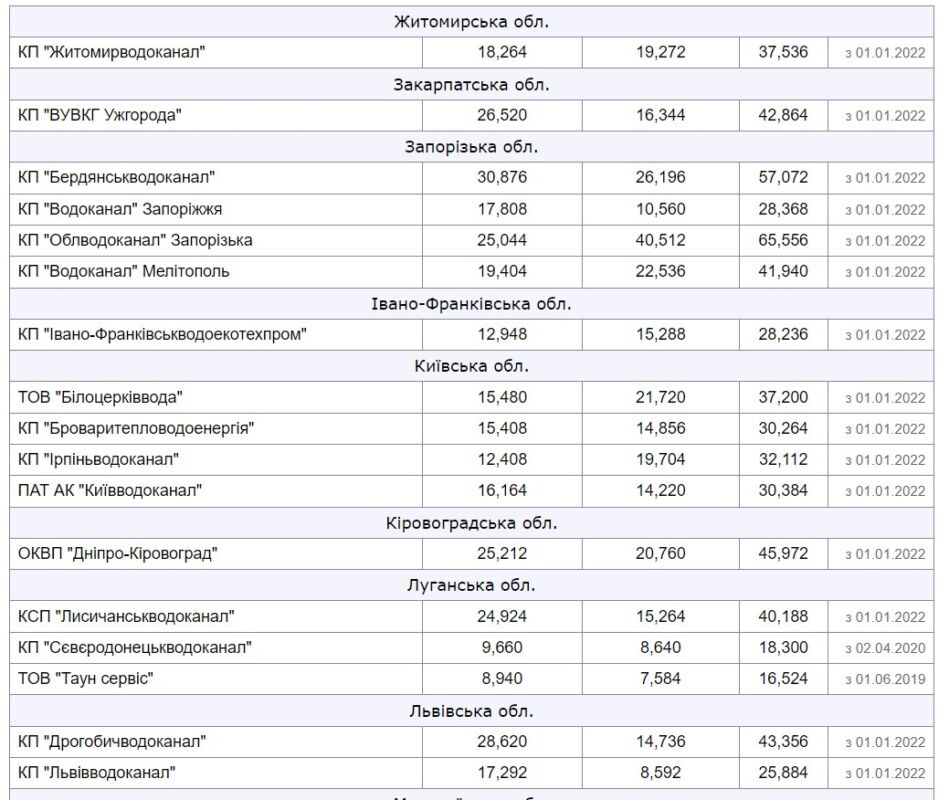
Task: Click ПАТ АК "Київводоканал" company name
Action: 110,490
